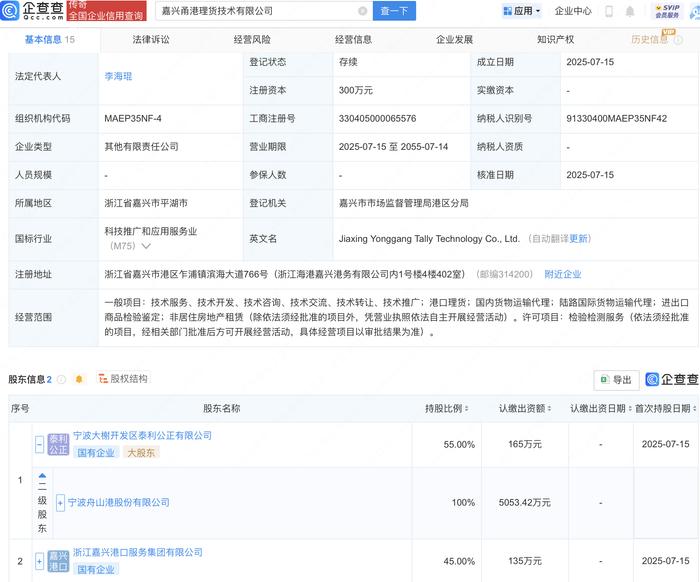Collapse the 二级股东 arrow
The image size is (700, 582).
click(42, 476)
